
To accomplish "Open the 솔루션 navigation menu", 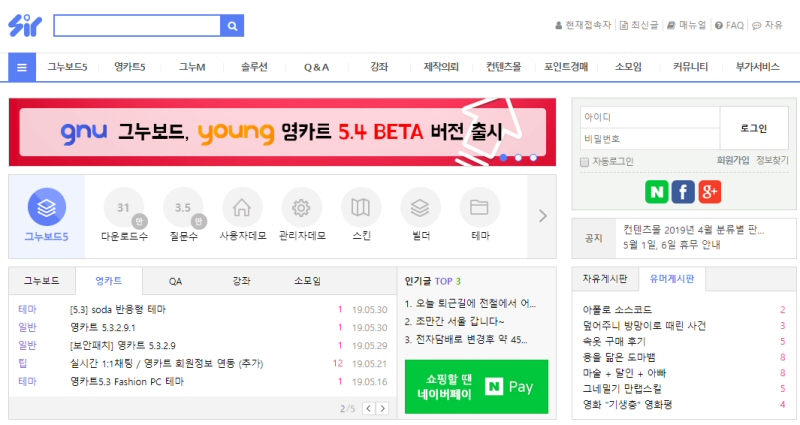I will click(254, 67).
